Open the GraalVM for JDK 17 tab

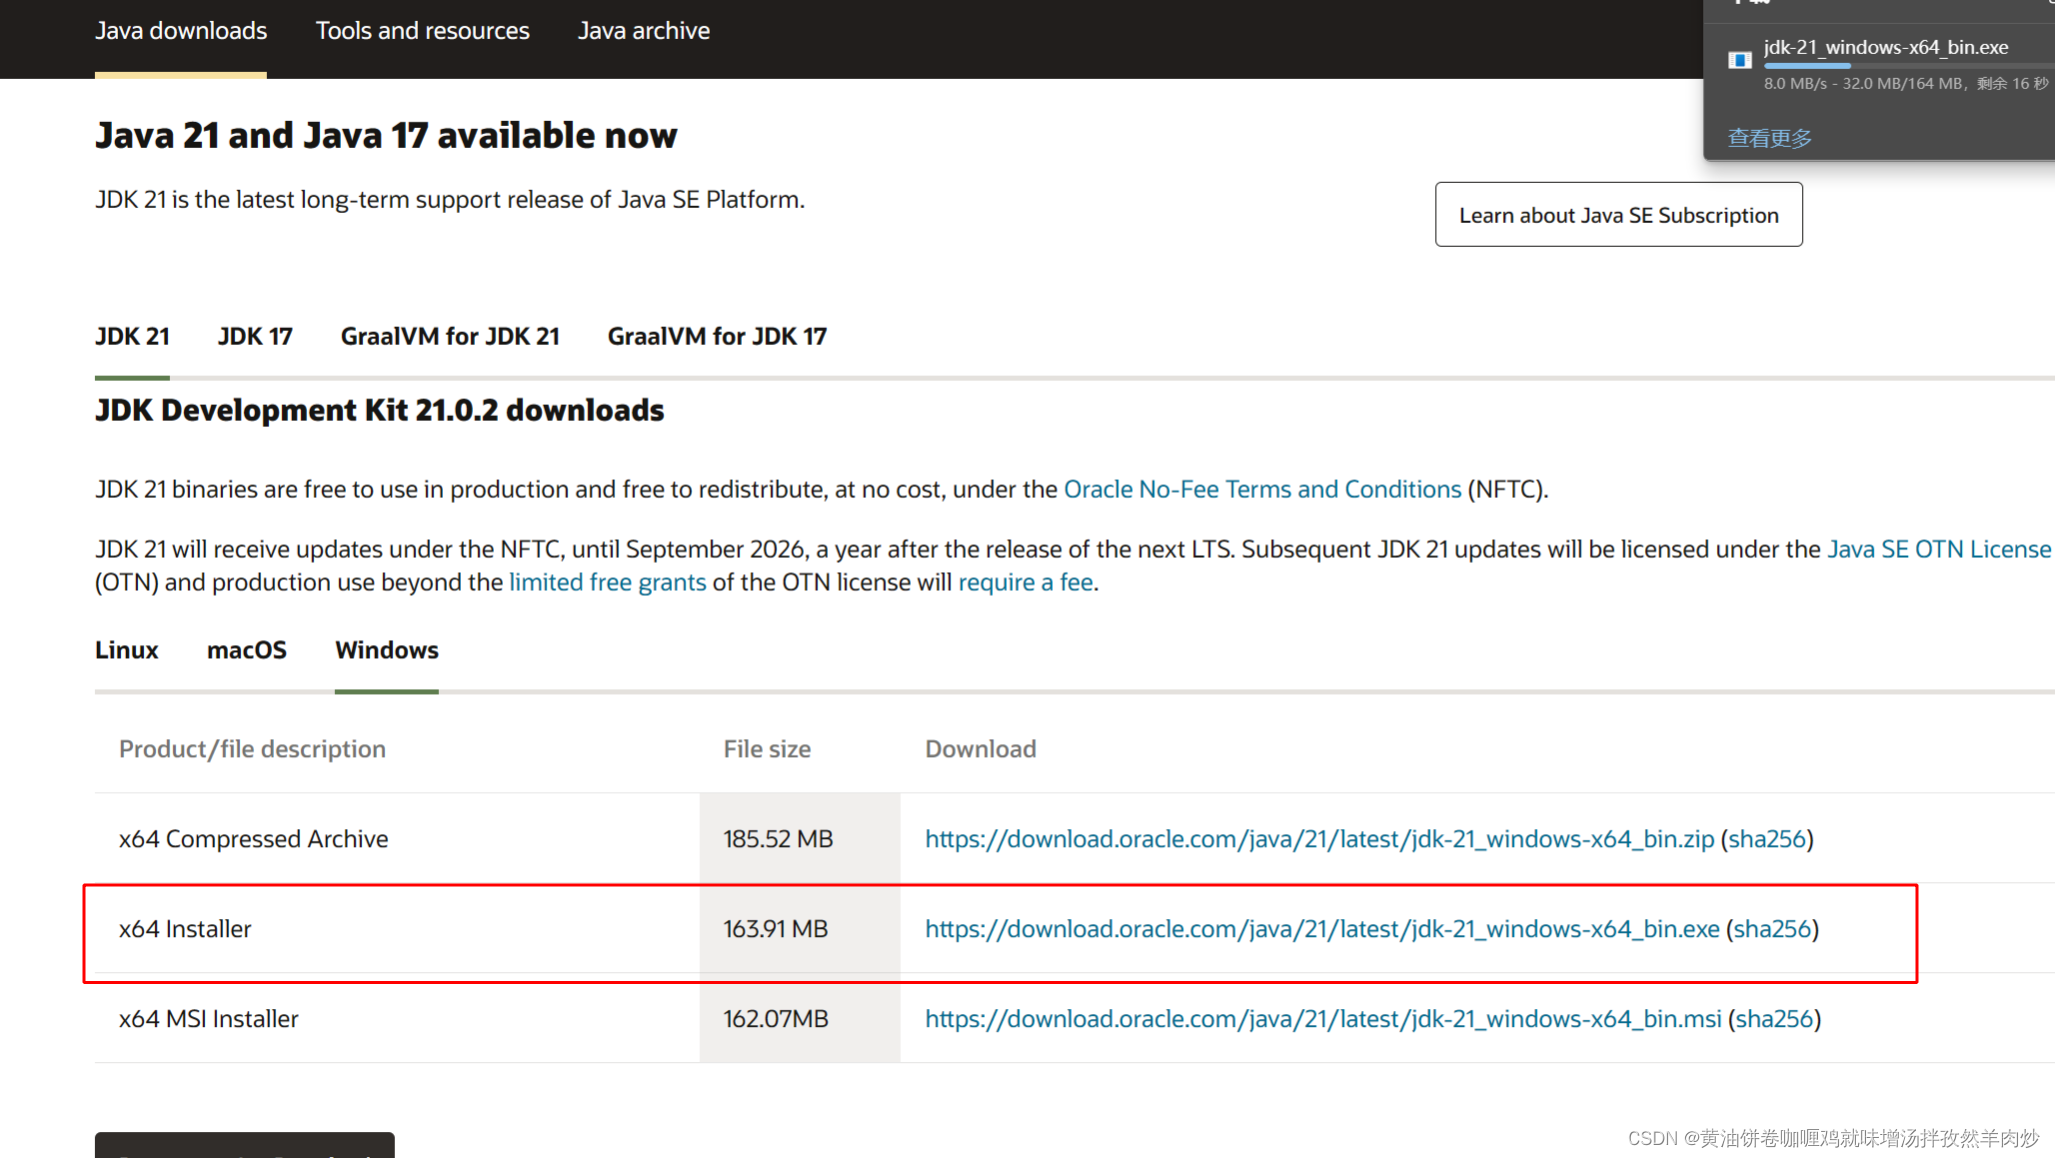(x=717, y=336)
